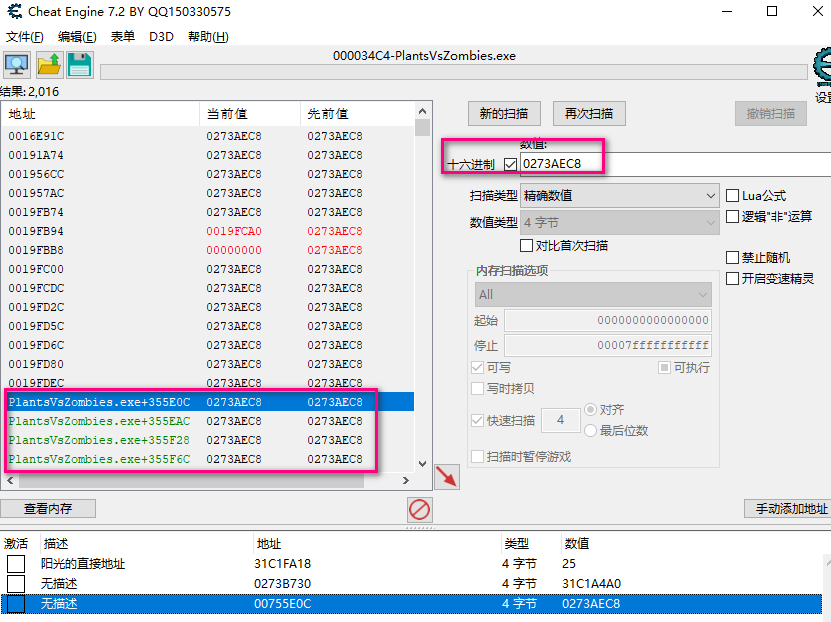Open the memory region All dropdown
The image size is (831, 622).
coord(593,295)
